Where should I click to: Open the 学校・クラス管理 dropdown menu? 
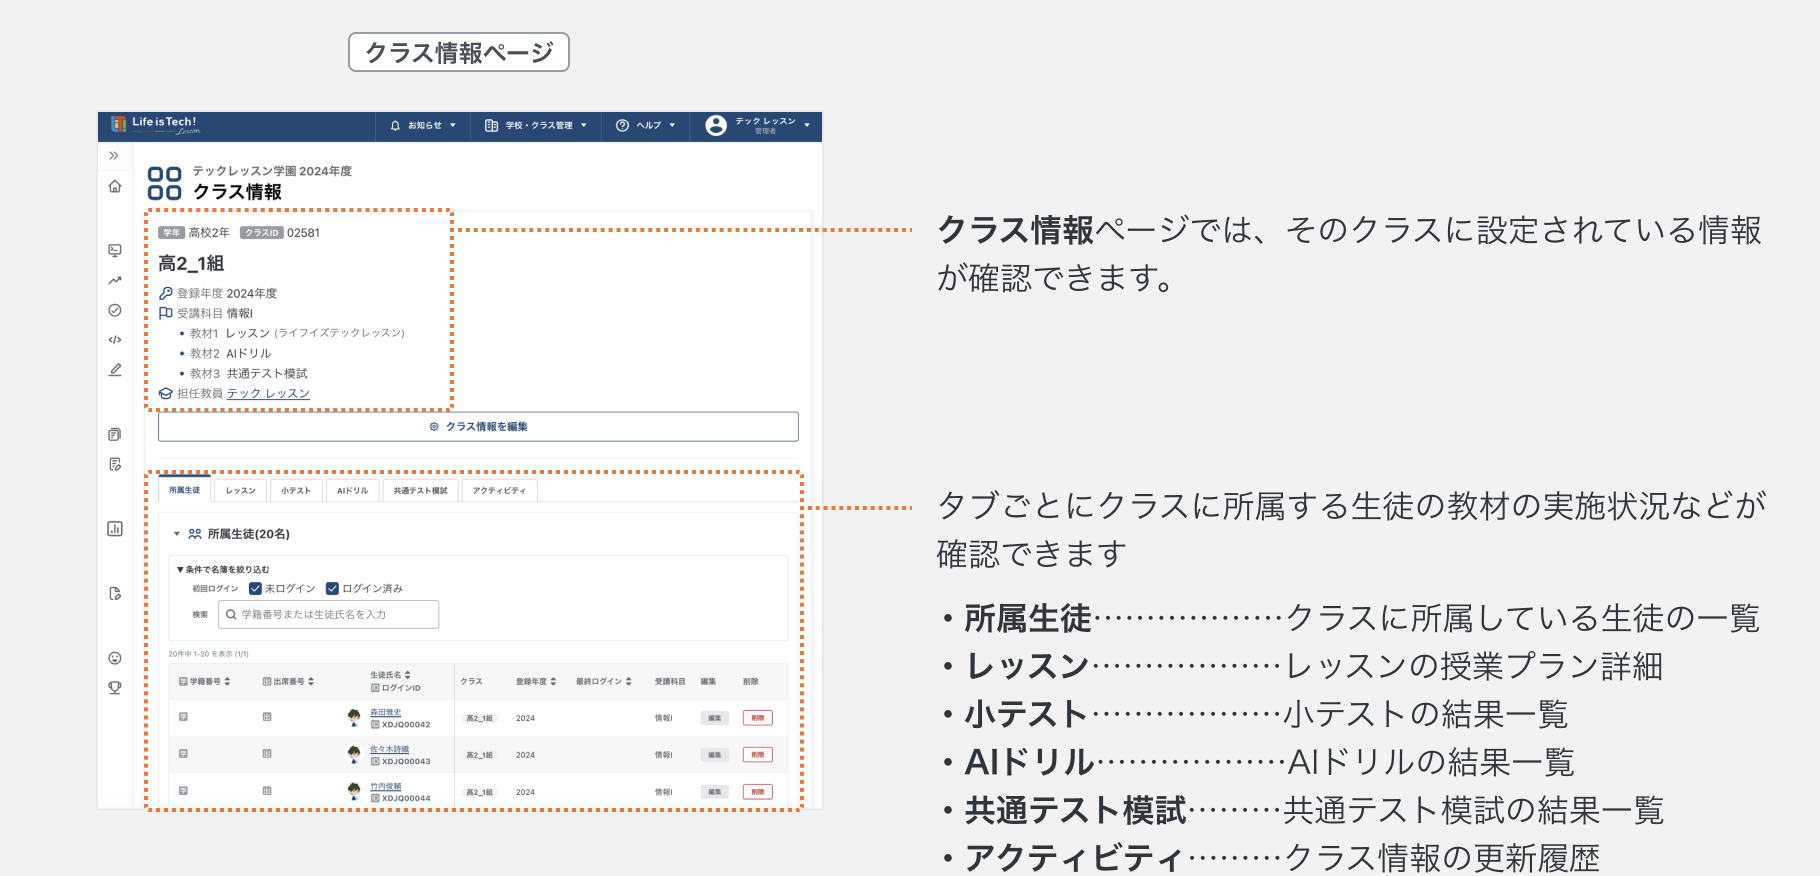click(x=537, y=126)
